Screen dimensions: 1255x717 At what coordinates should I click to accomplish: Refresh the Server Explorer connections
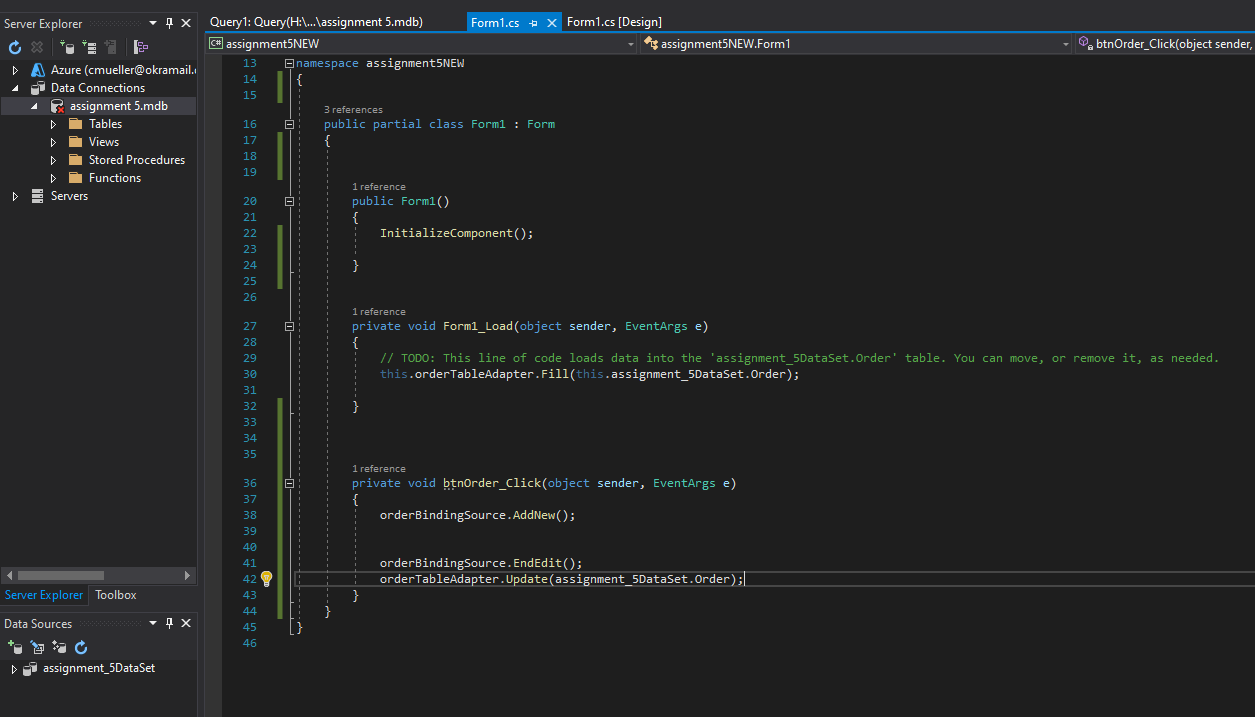pyautogui.click(x=15, y=47)
